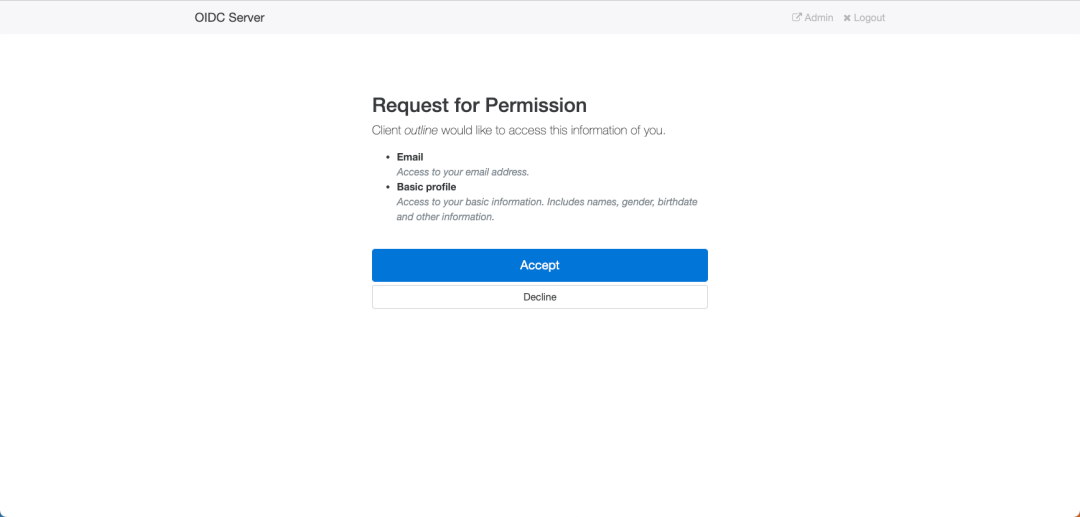Open the Admin link in navbar
Screen dimensions: 1080x517
(x=813, y=18)
